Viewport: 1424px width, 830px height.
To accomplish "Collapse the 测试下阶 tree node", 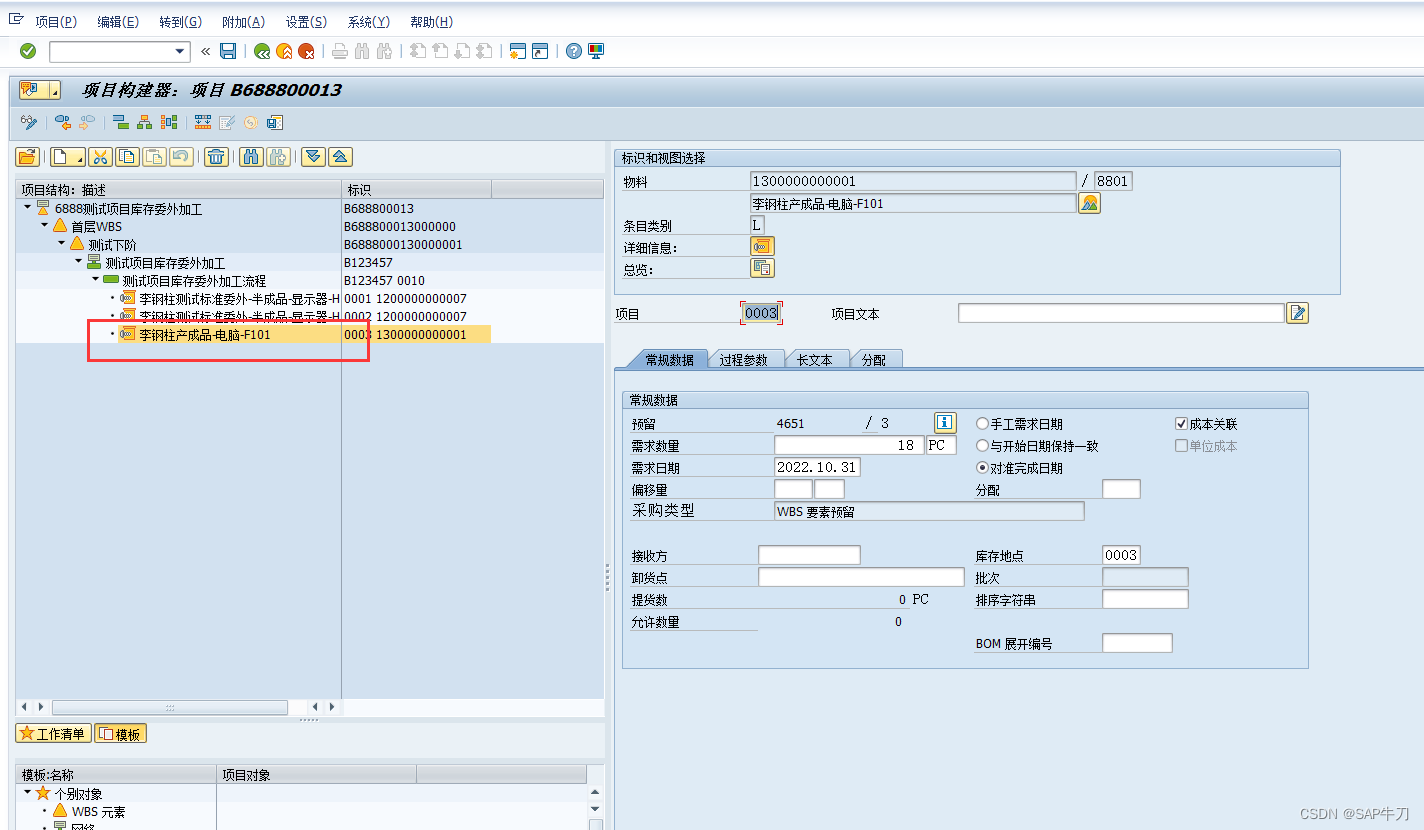I will [x=61, y=243].
